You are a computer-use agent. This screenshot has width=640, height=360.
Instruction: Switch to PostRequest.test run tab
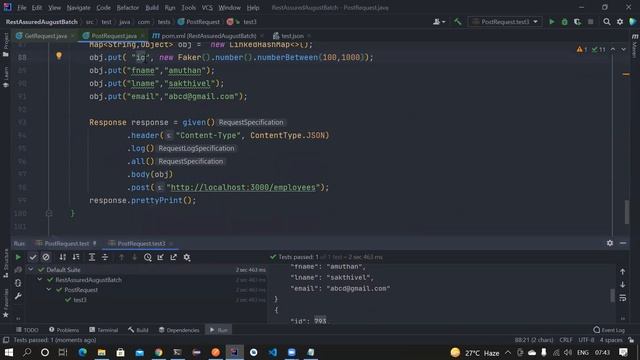pos(66,244)
